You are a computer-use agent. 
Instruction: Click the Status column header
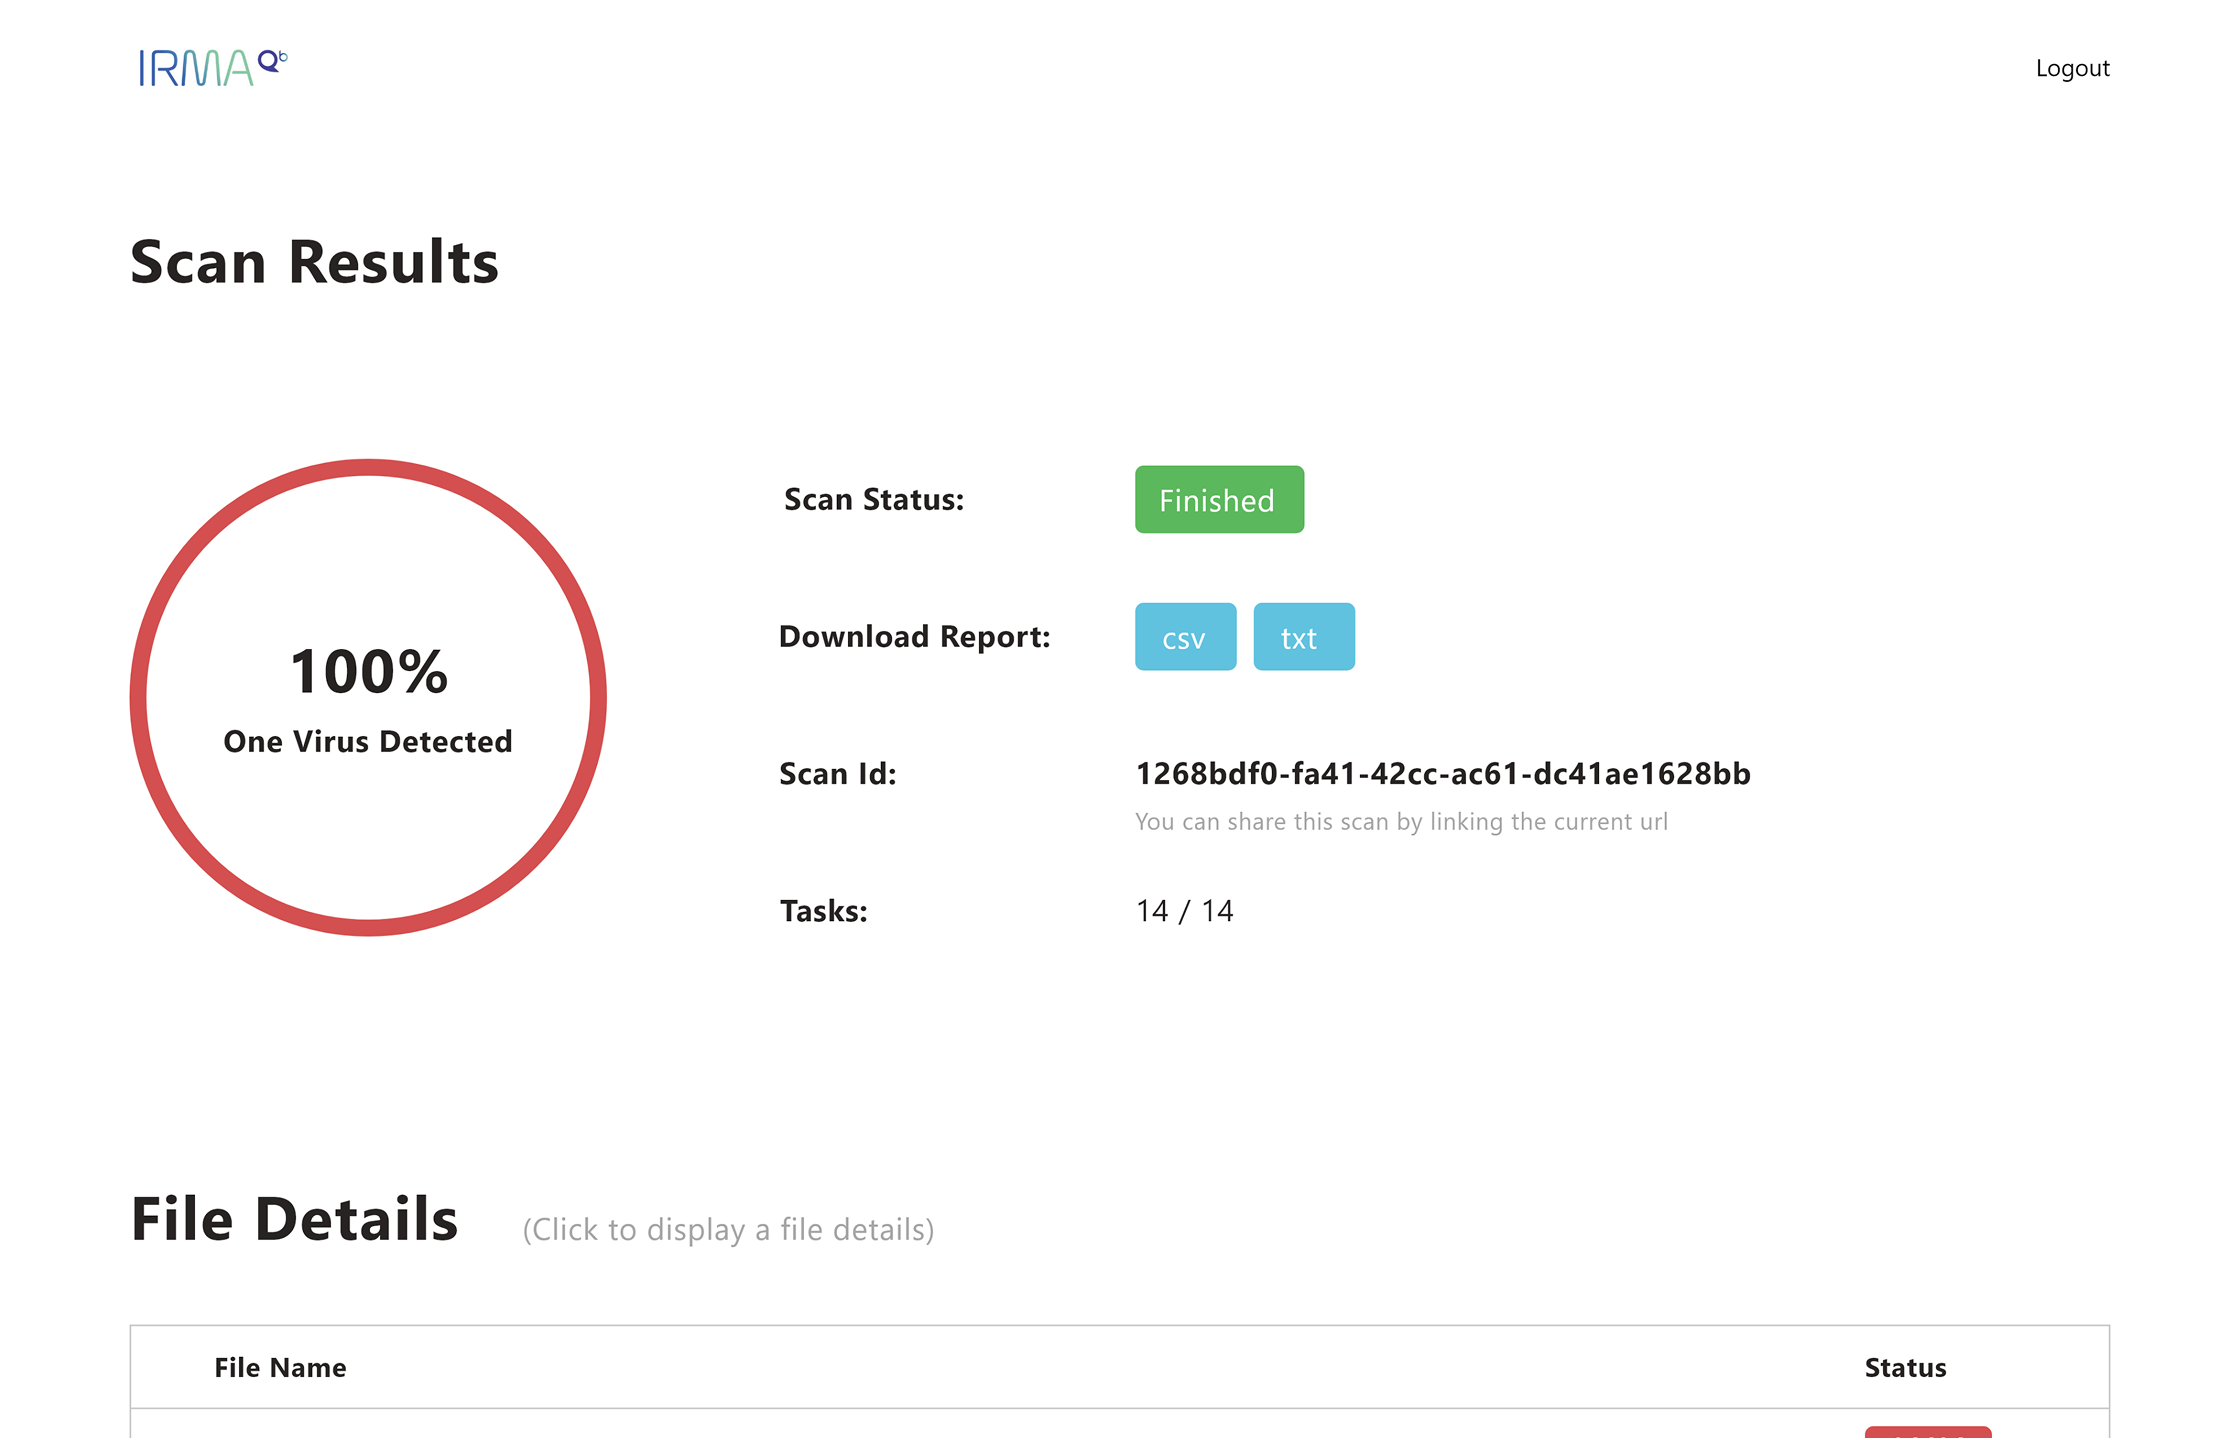tap(1905, 1368)
